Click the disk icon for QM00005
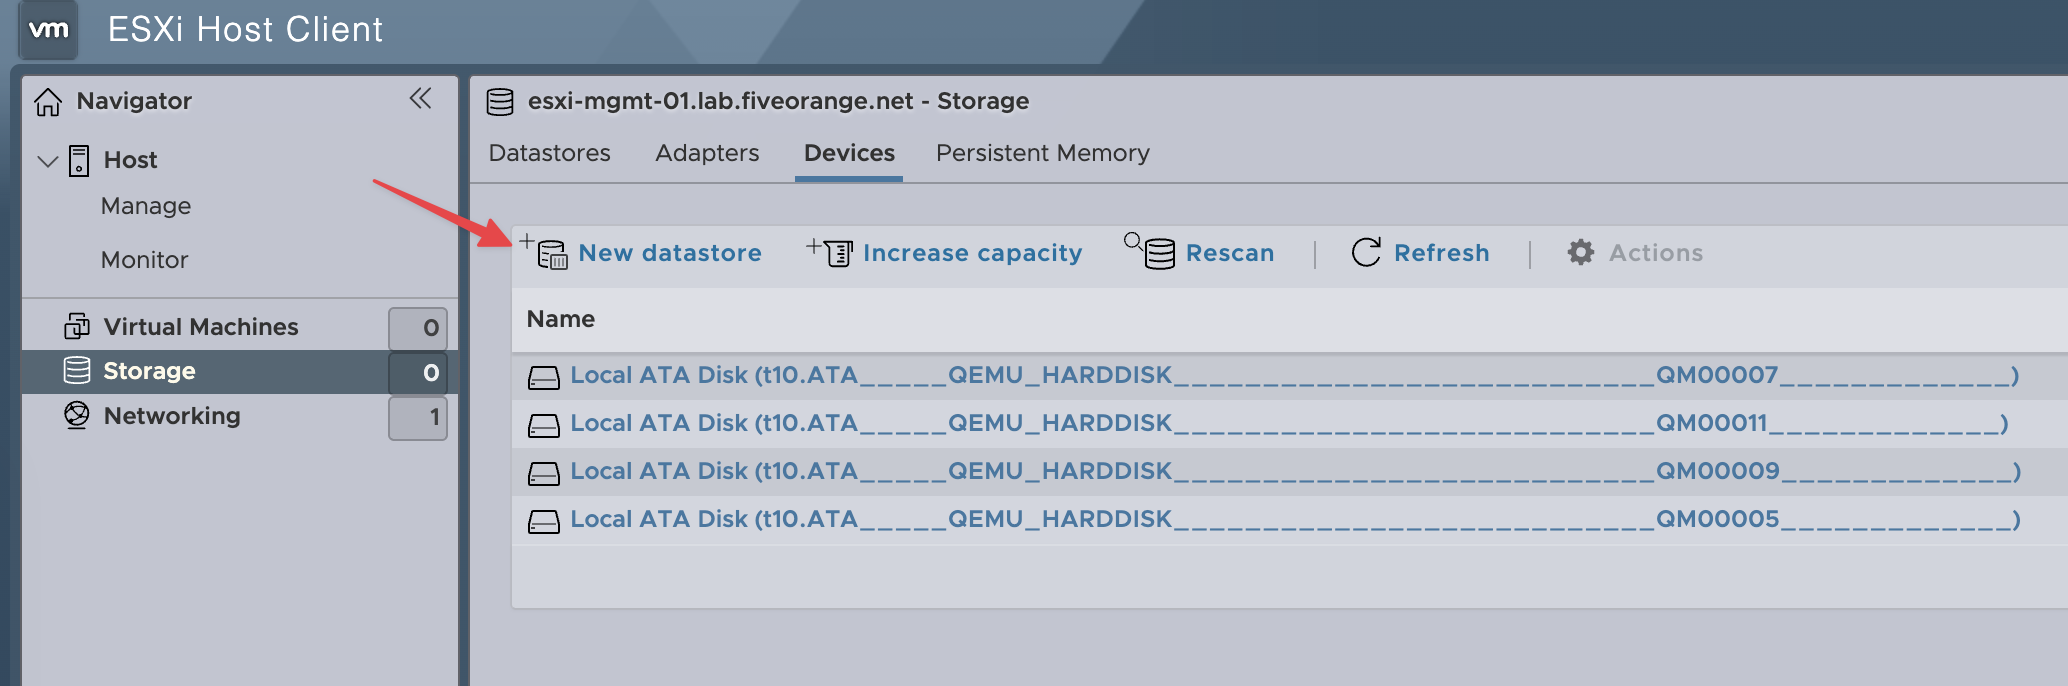Image resolution: width=2068 pixels, height=686 pixels. click(x=543, y=521)
